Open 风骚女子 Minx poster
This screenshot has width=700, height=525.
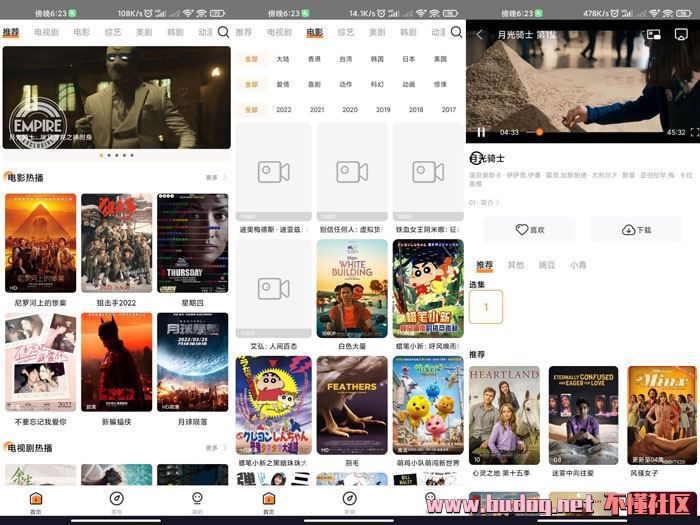pyautogui.click(x=662, y=415)
